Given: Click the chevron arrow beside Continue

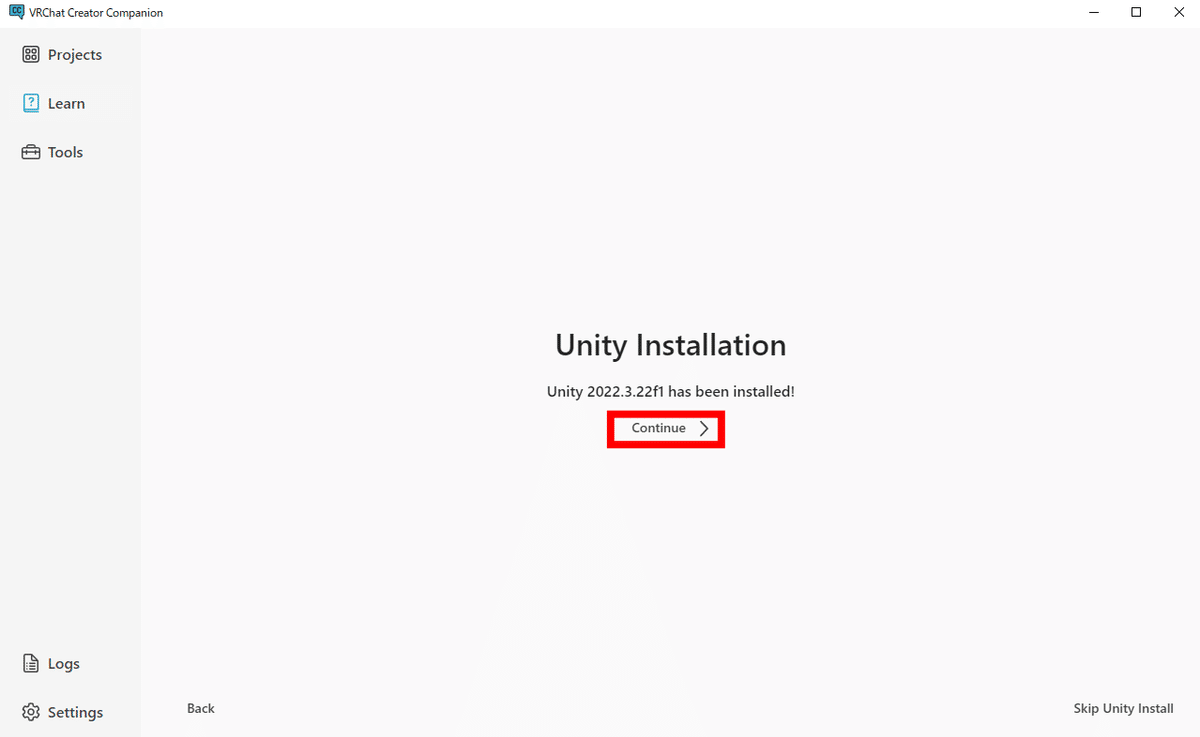Looking at the screenshot, I should [704, 428].
